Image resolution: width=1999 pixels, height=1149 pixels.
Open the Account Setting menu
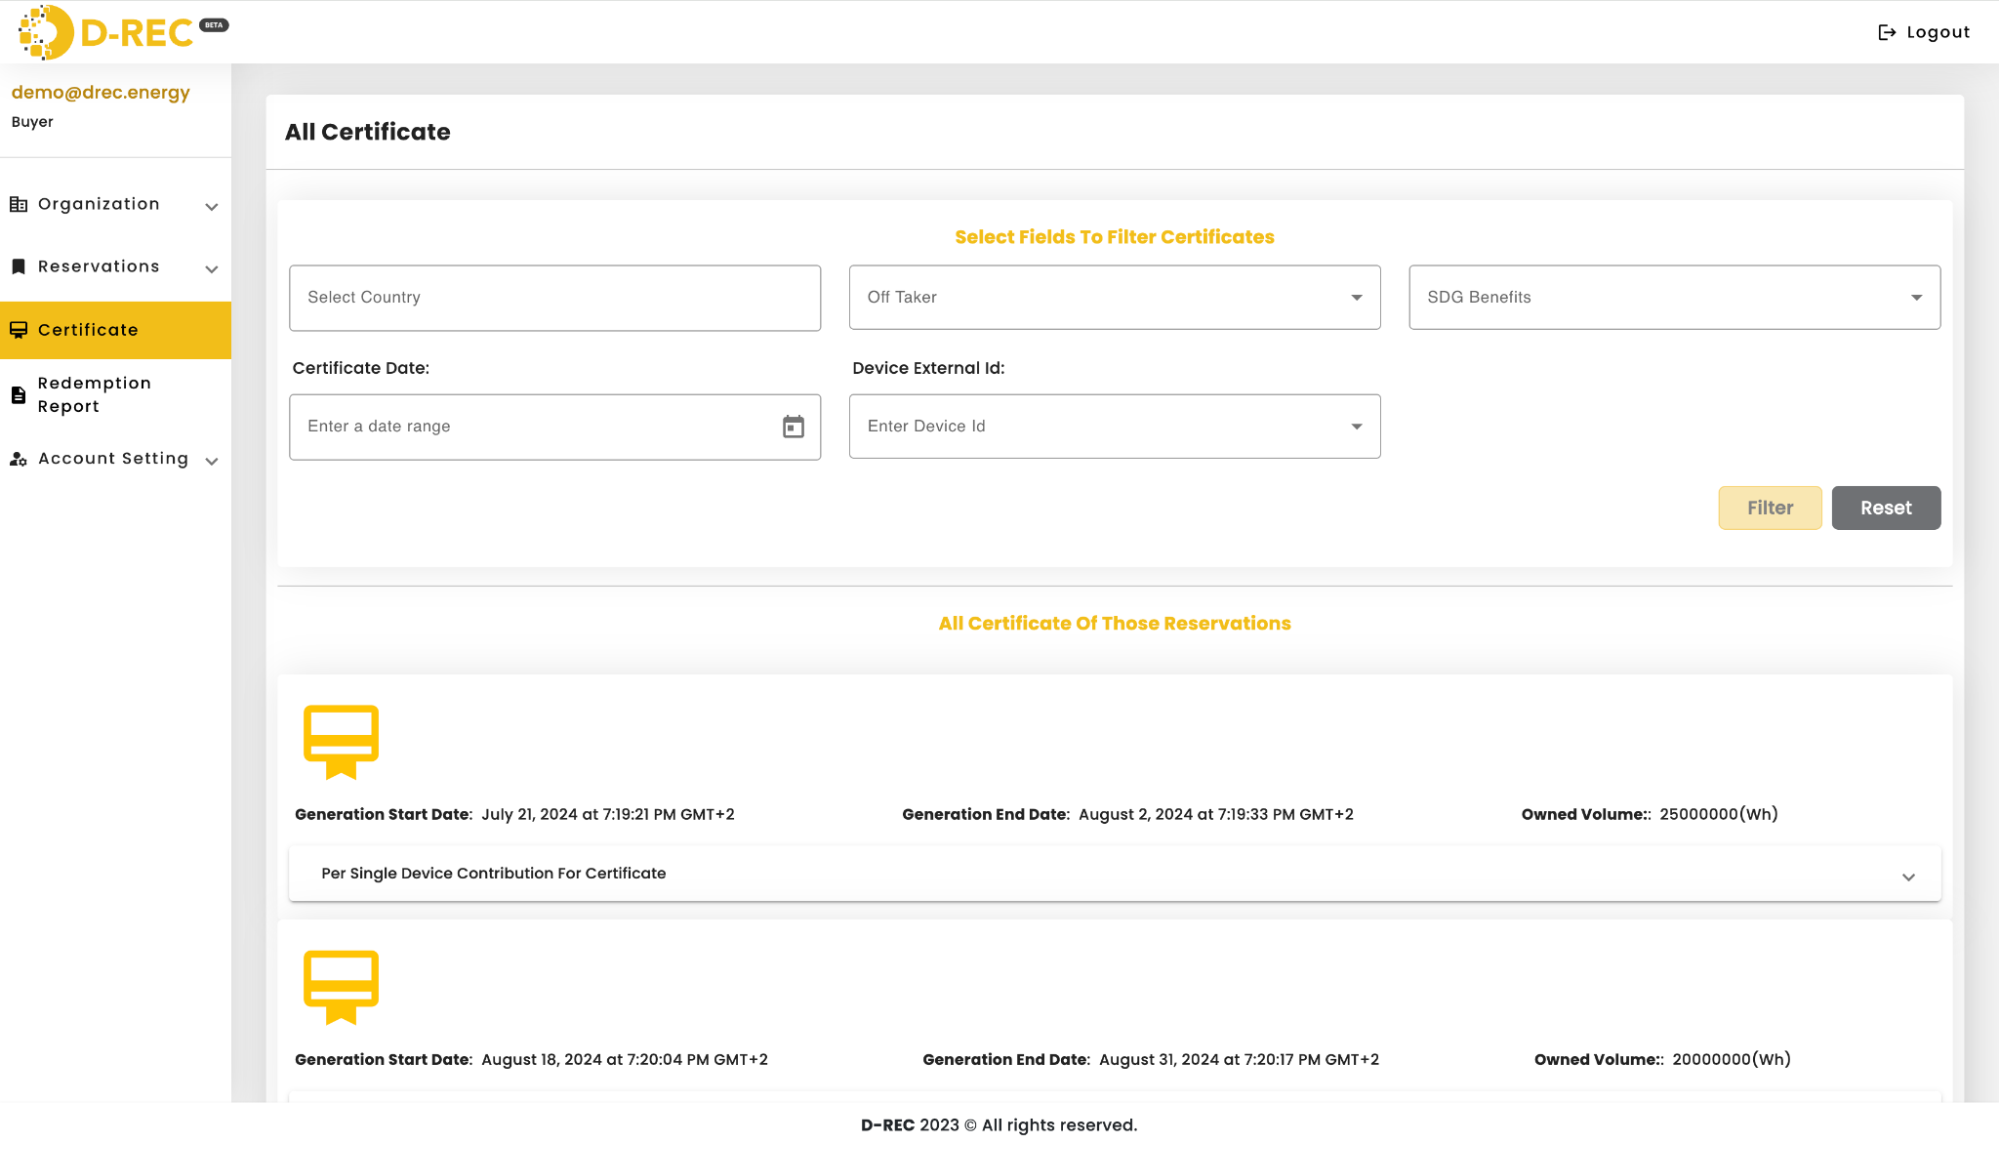point(115,459)
